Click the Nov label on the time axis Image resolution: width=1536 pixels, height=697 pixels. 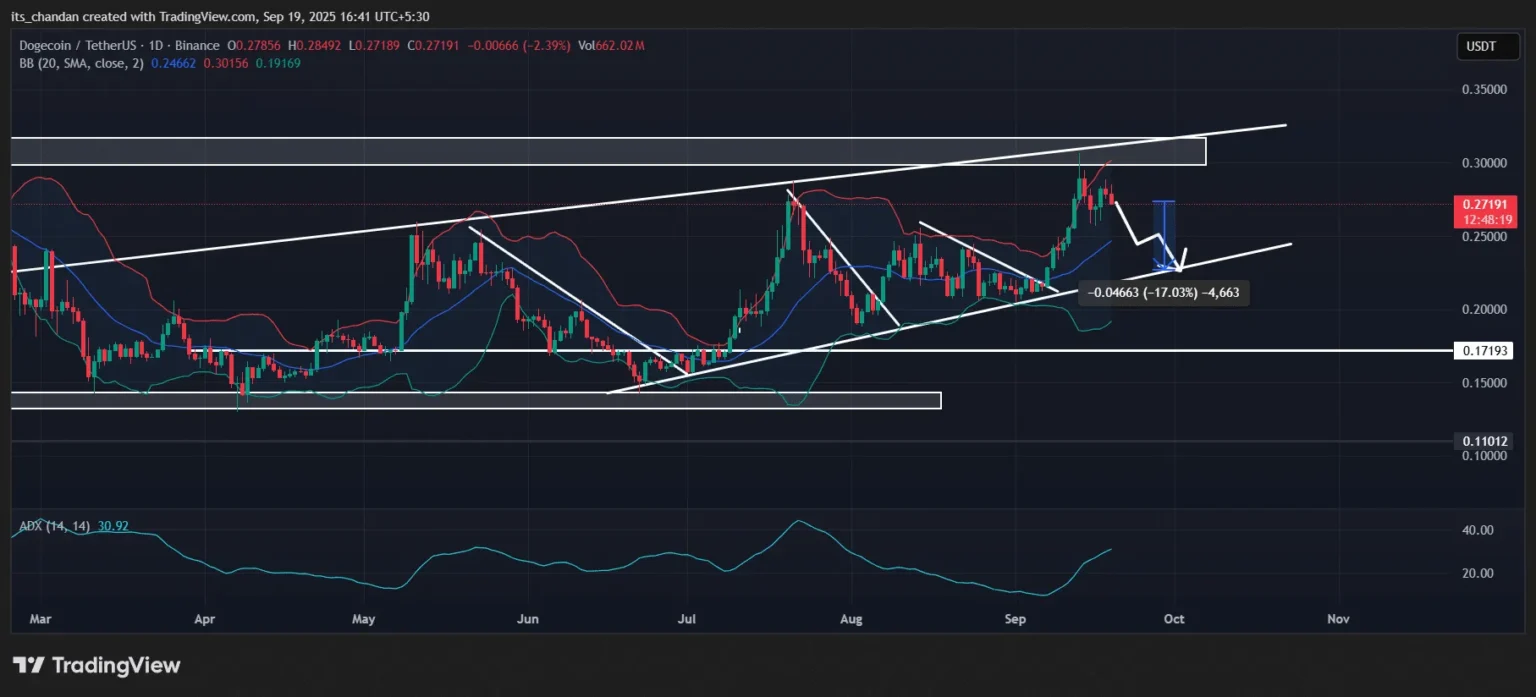tap(1338, 618)
